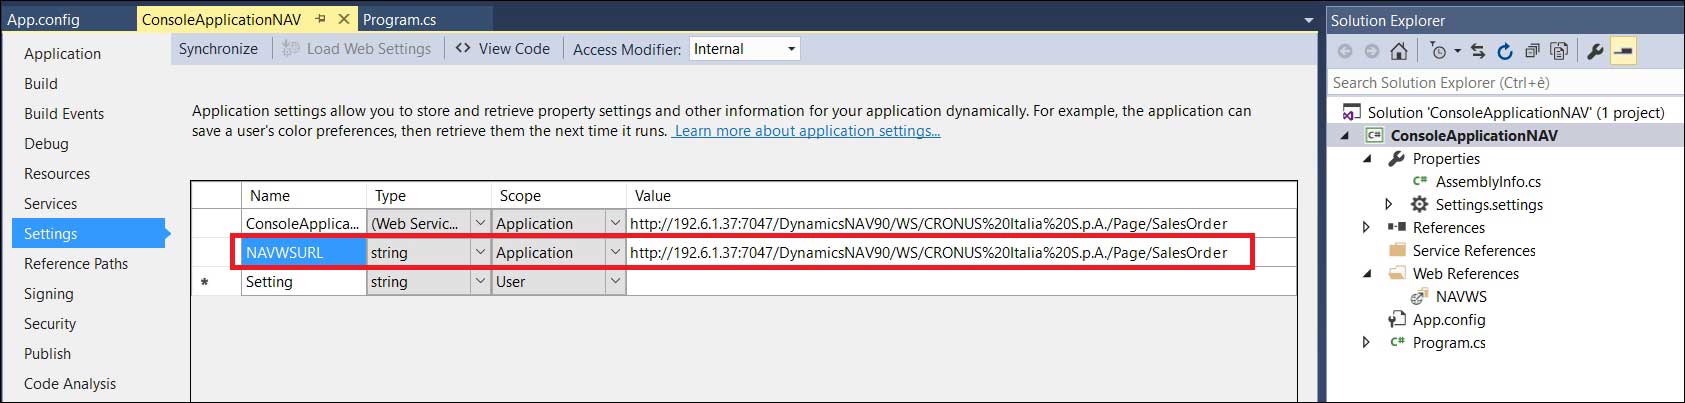Click the Pending Changes Filter clock icon
The width and height of the screenshot is (1685, 403).
pos(1439,51)
